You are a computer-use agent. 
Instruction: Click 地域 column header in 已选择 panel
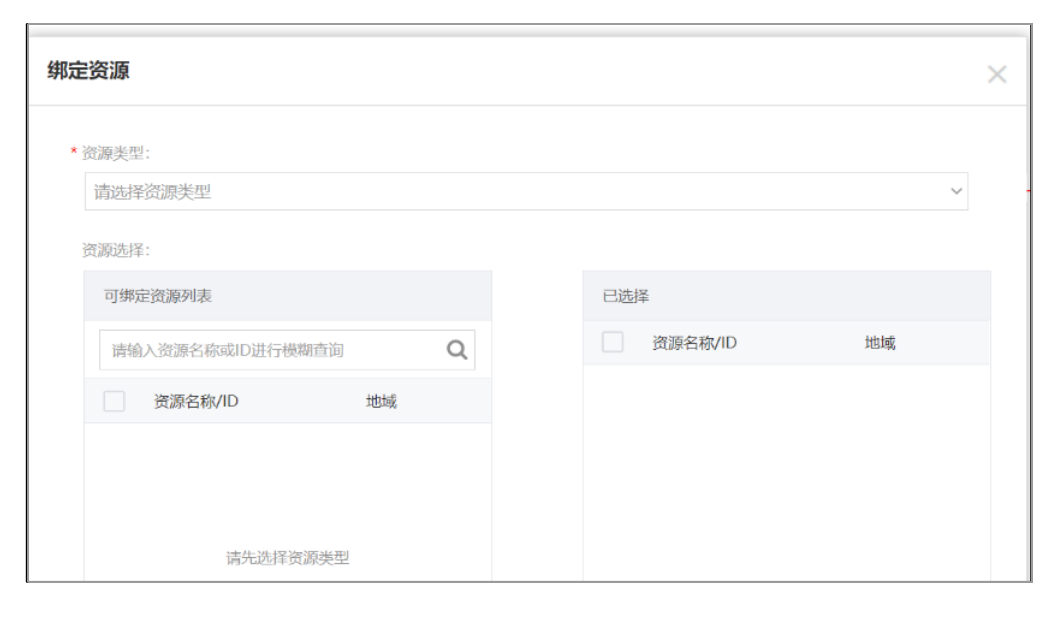(880, 343)
